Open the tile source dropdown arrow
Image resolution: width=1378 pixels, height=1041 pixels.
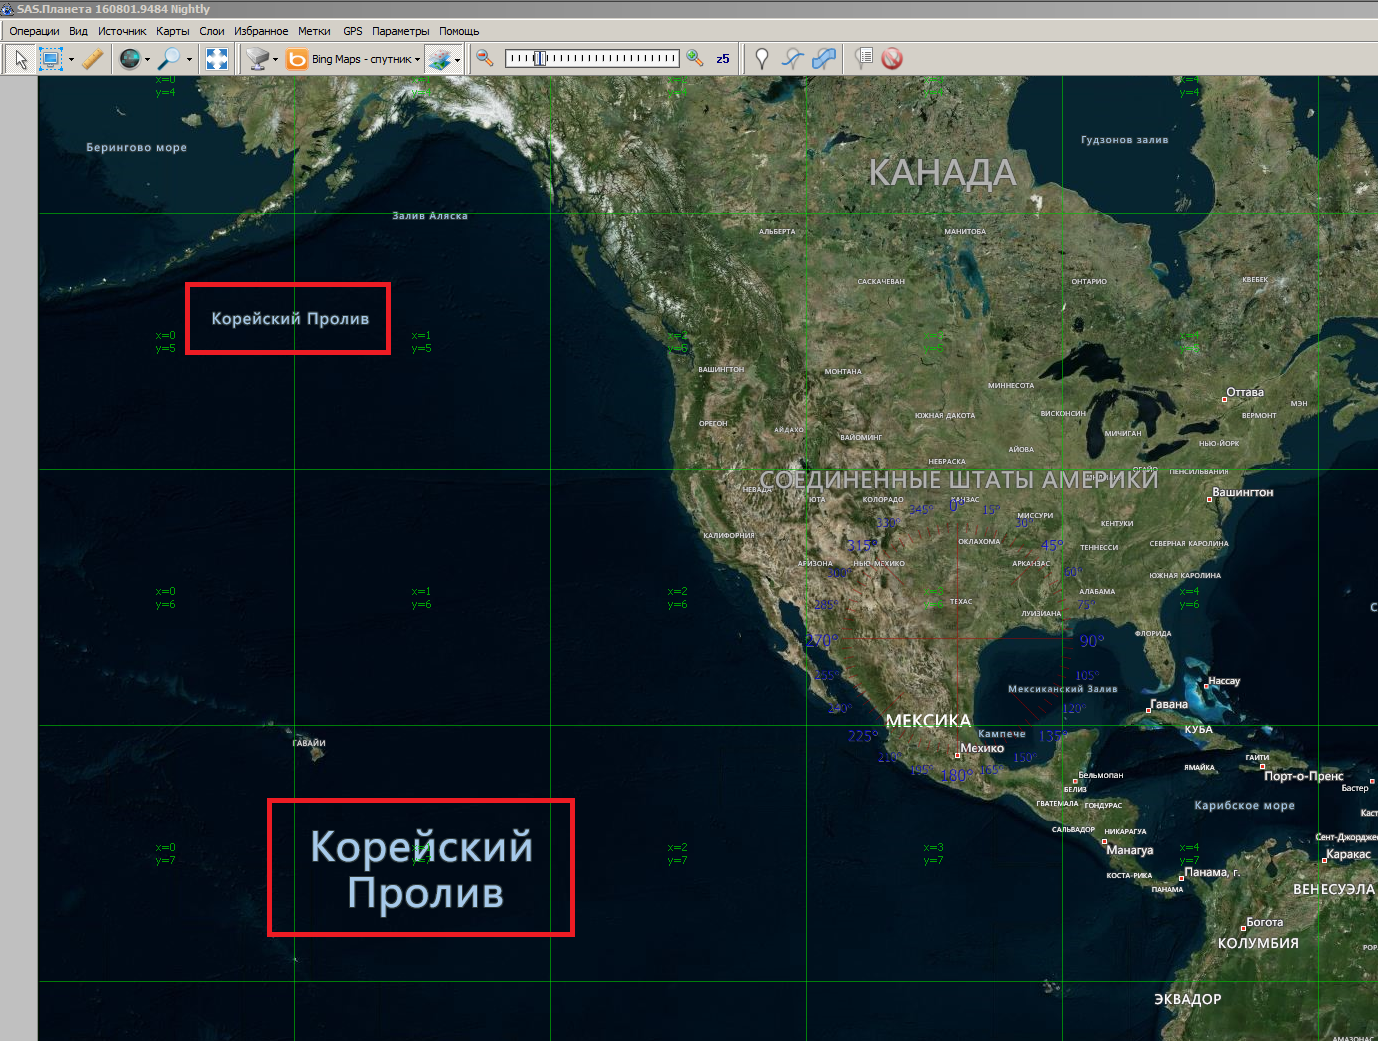pyautogui.click(x=275, y=60)
